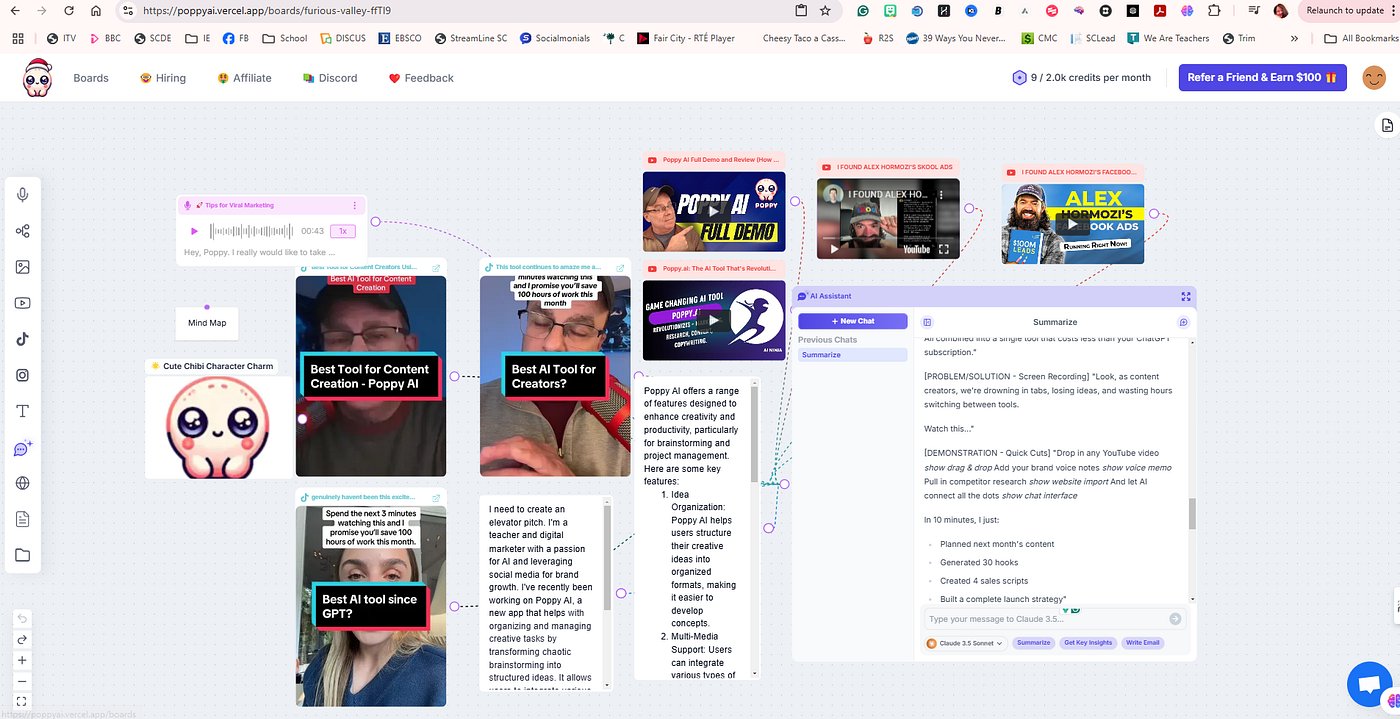The width and height of the screenshot is (1400, 719).
Task: Select the microphone voice recording tool
Action: pos(22,195)
